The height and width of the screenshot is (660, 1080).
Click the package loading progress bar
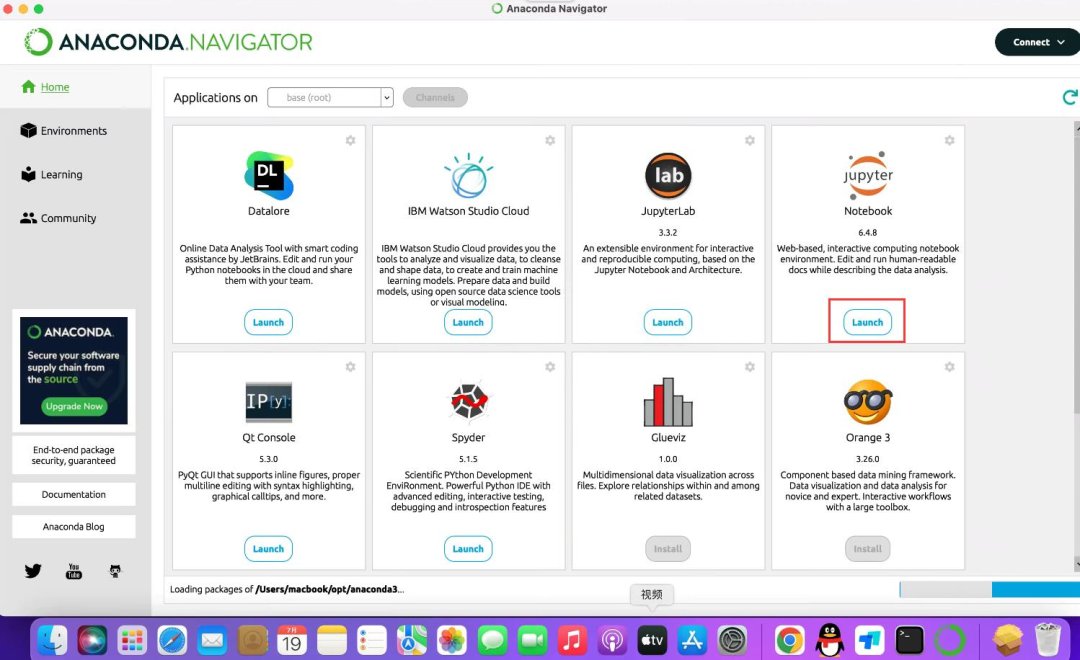pos(990,590)
